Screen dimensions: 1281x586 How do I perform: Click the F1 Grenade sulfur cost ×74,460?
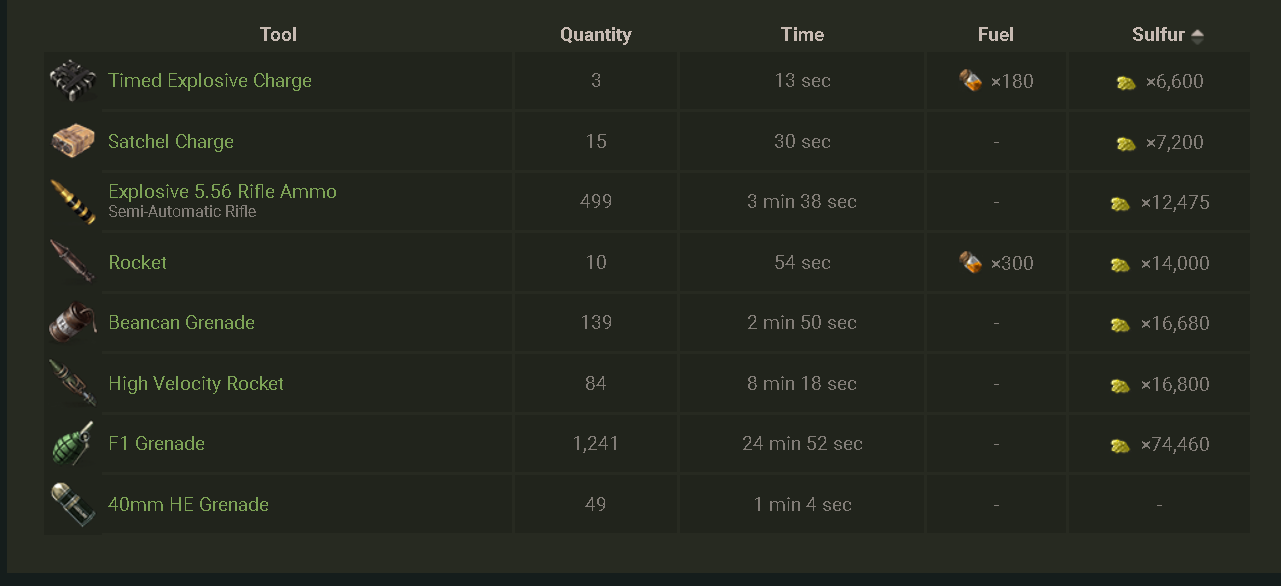click(x=1174, y=445)
